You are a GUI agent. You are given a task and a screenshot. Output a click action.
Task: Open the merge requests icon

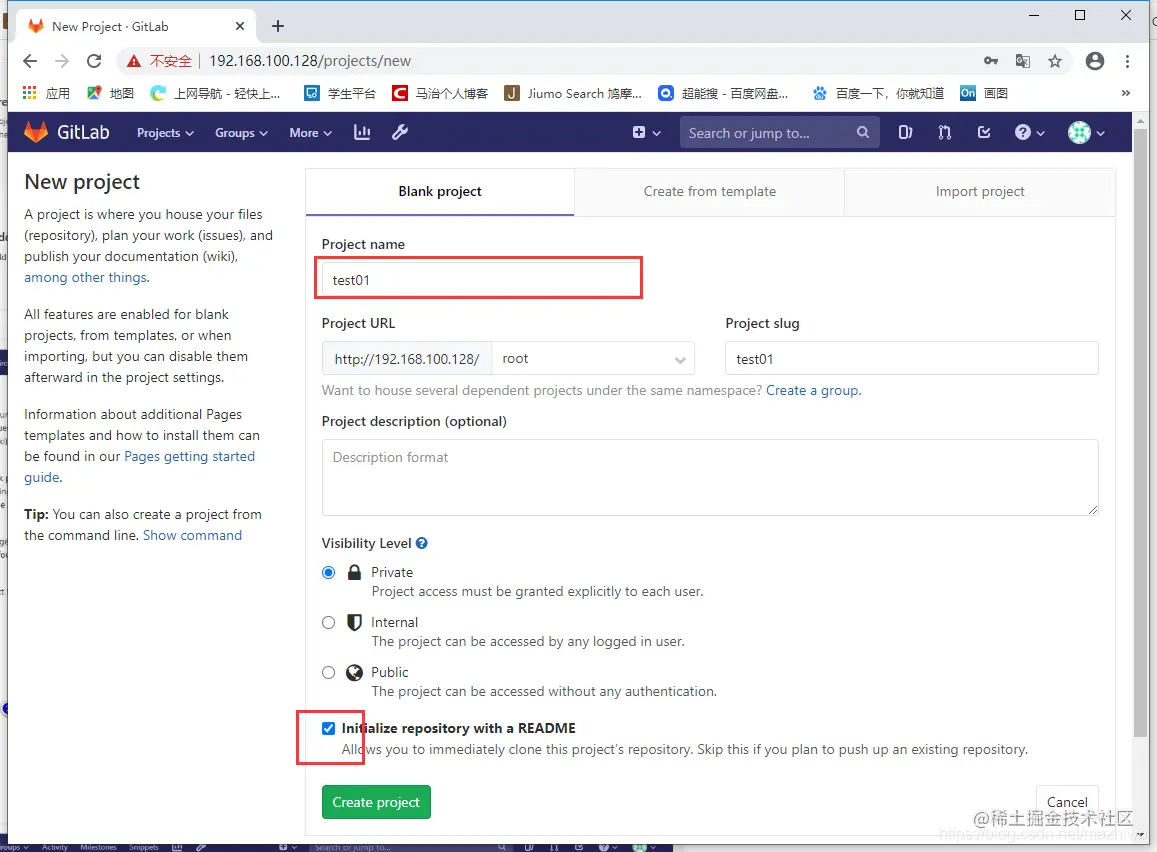click(944, 133)
